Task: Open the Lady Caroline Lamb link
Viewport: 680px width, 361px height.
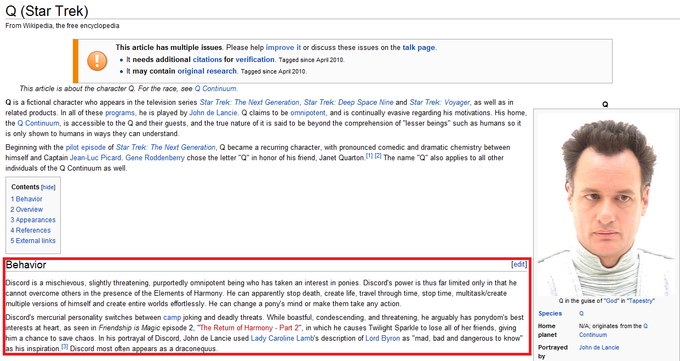Action: (x=282, y=338)
